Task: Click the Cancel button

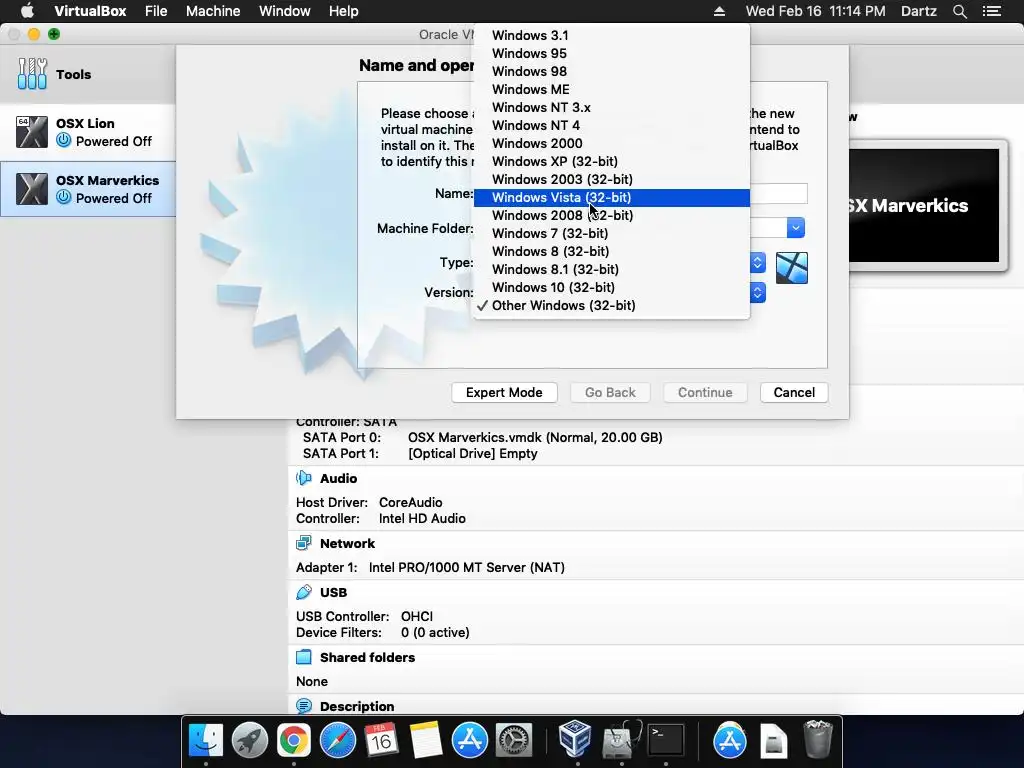Action: click(x=794, y=392)
